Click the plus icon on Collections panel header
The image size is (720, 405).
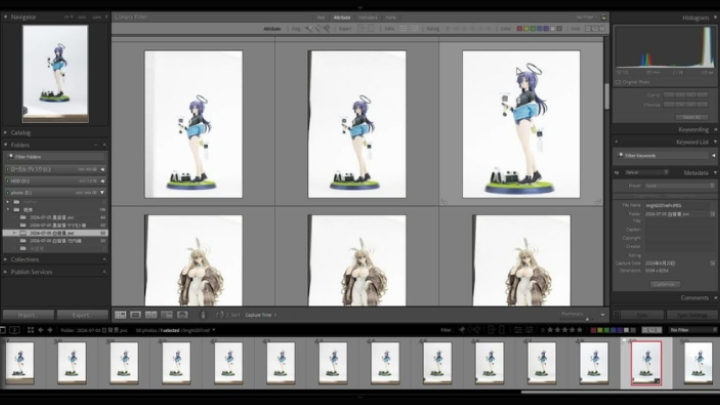[x=104, y=259]
